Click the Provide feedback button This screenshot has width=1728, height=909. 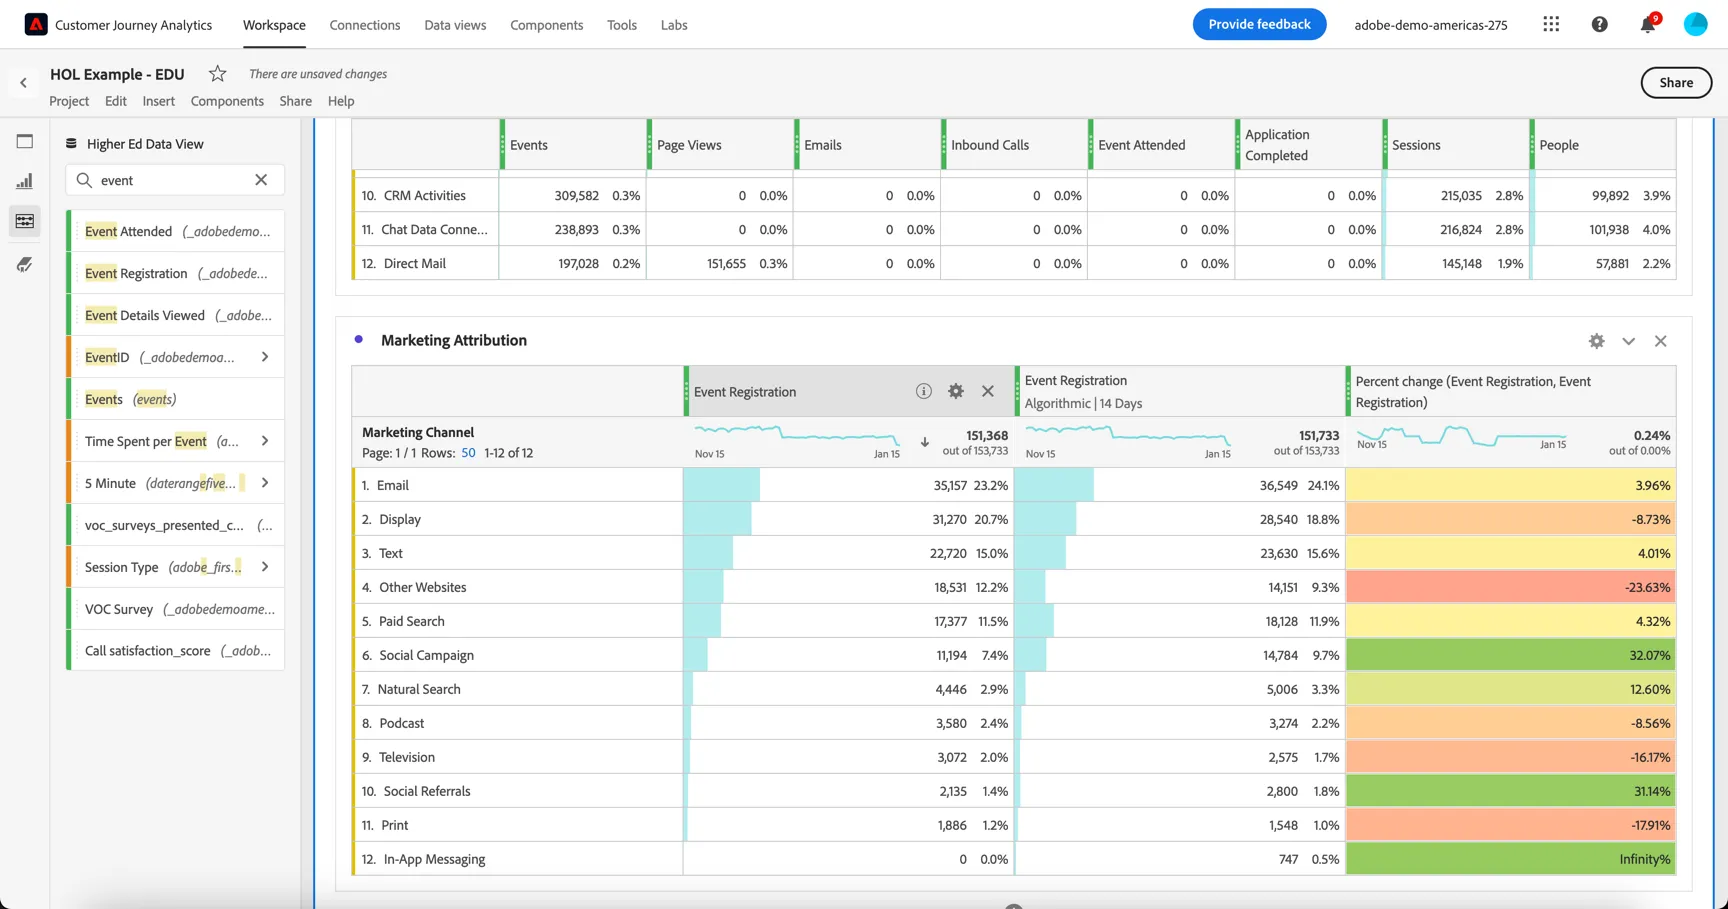pos(1259,24)
